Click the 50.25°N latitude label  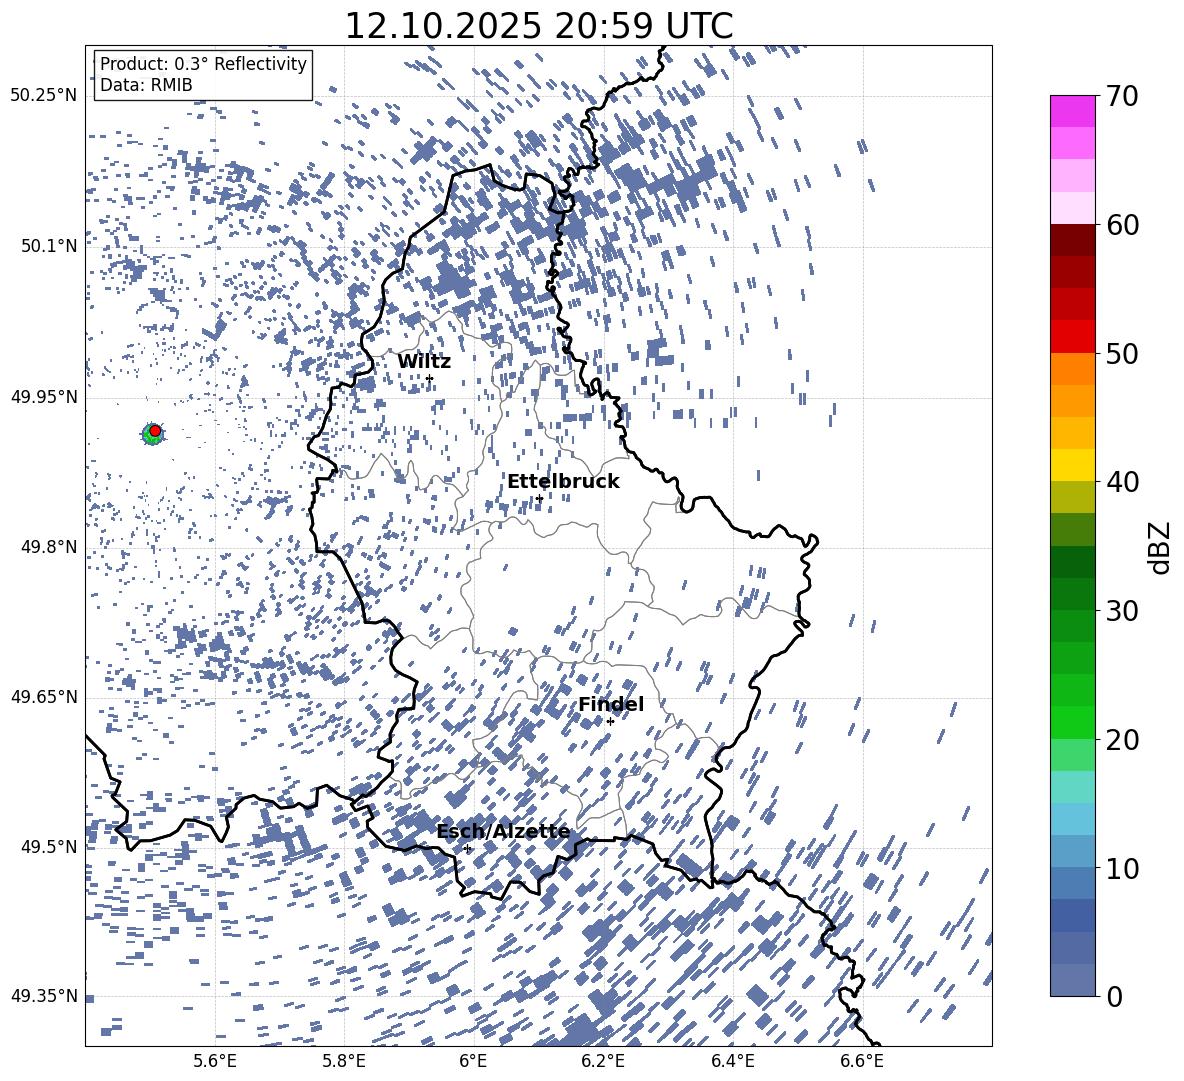coord(44,96)
